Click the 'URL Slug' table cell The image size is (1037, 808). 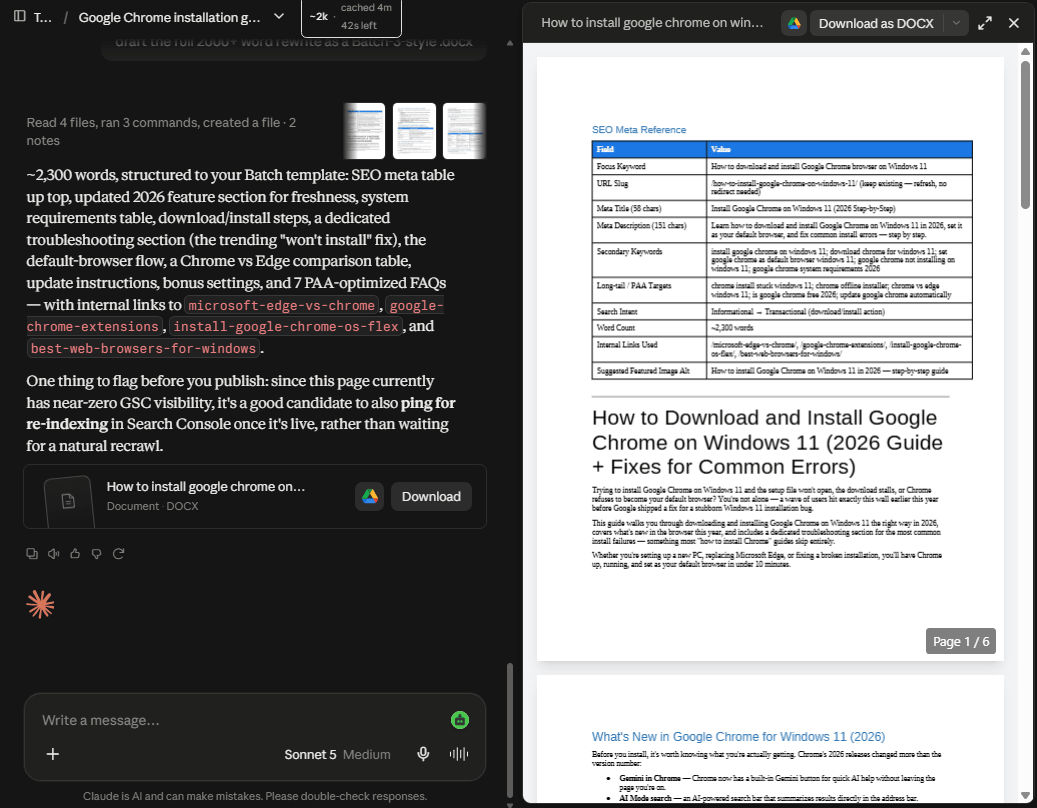pyautogui.click(x=649, y=187)
